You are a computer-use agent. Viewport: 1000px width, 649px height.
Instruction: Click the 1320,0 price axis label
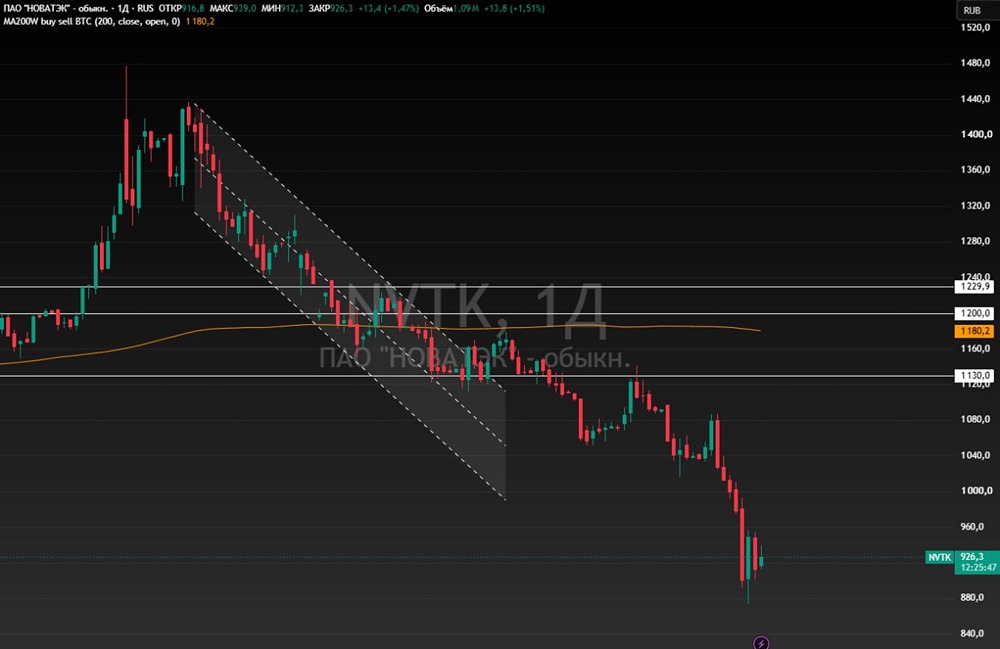pyautogui.click(x=975, y=206)
